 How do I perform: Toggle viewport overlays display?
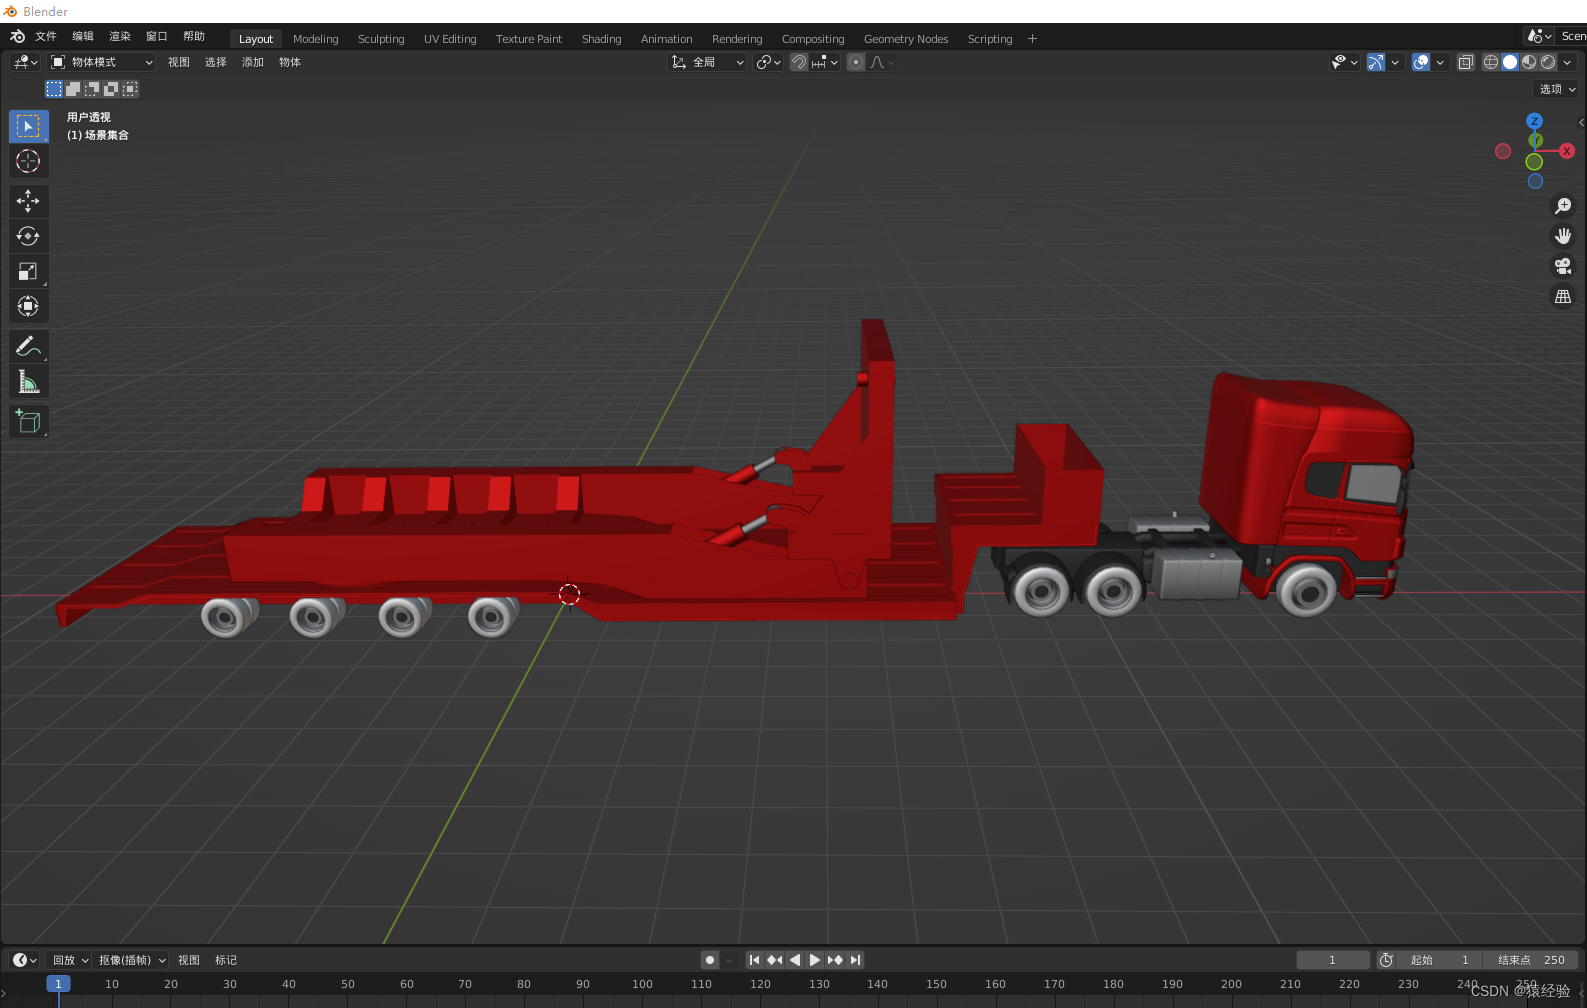1421,62
